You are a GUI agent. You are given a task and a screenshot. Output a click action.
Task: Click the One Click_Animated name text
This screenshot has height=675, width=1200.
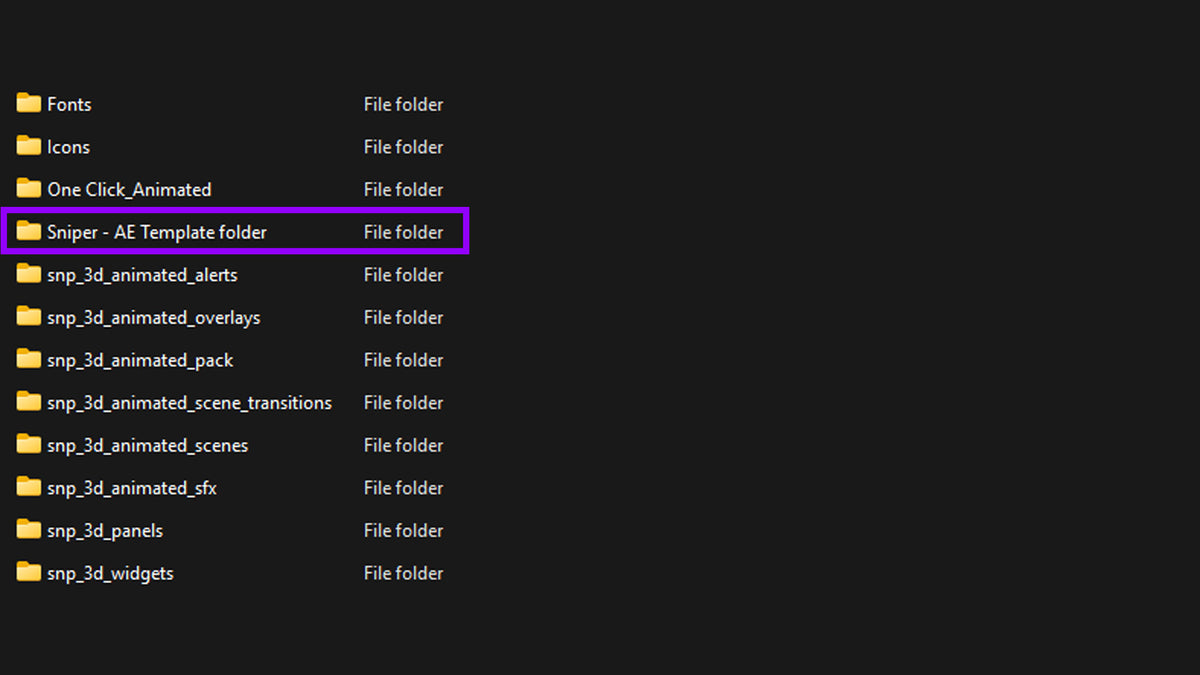[129, 189]
